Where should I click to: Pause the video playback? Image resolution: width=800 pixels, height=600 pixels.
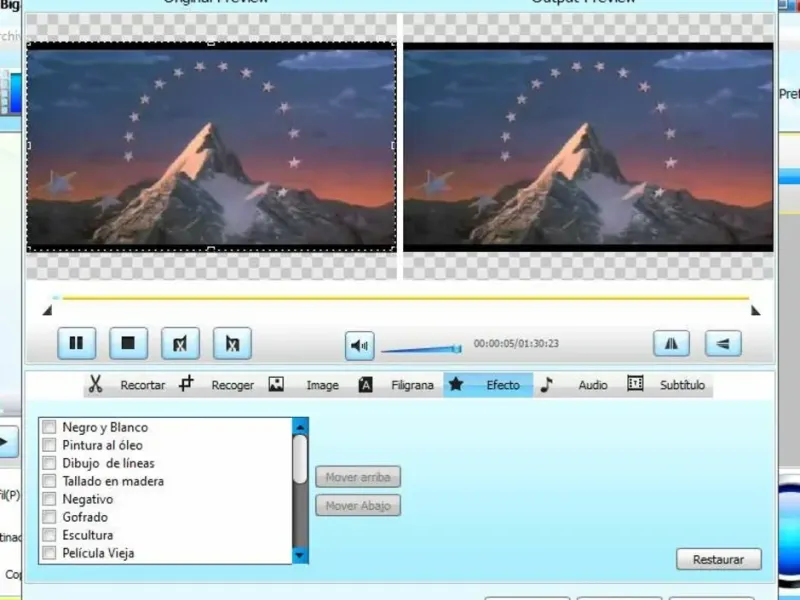coord(77,343)
